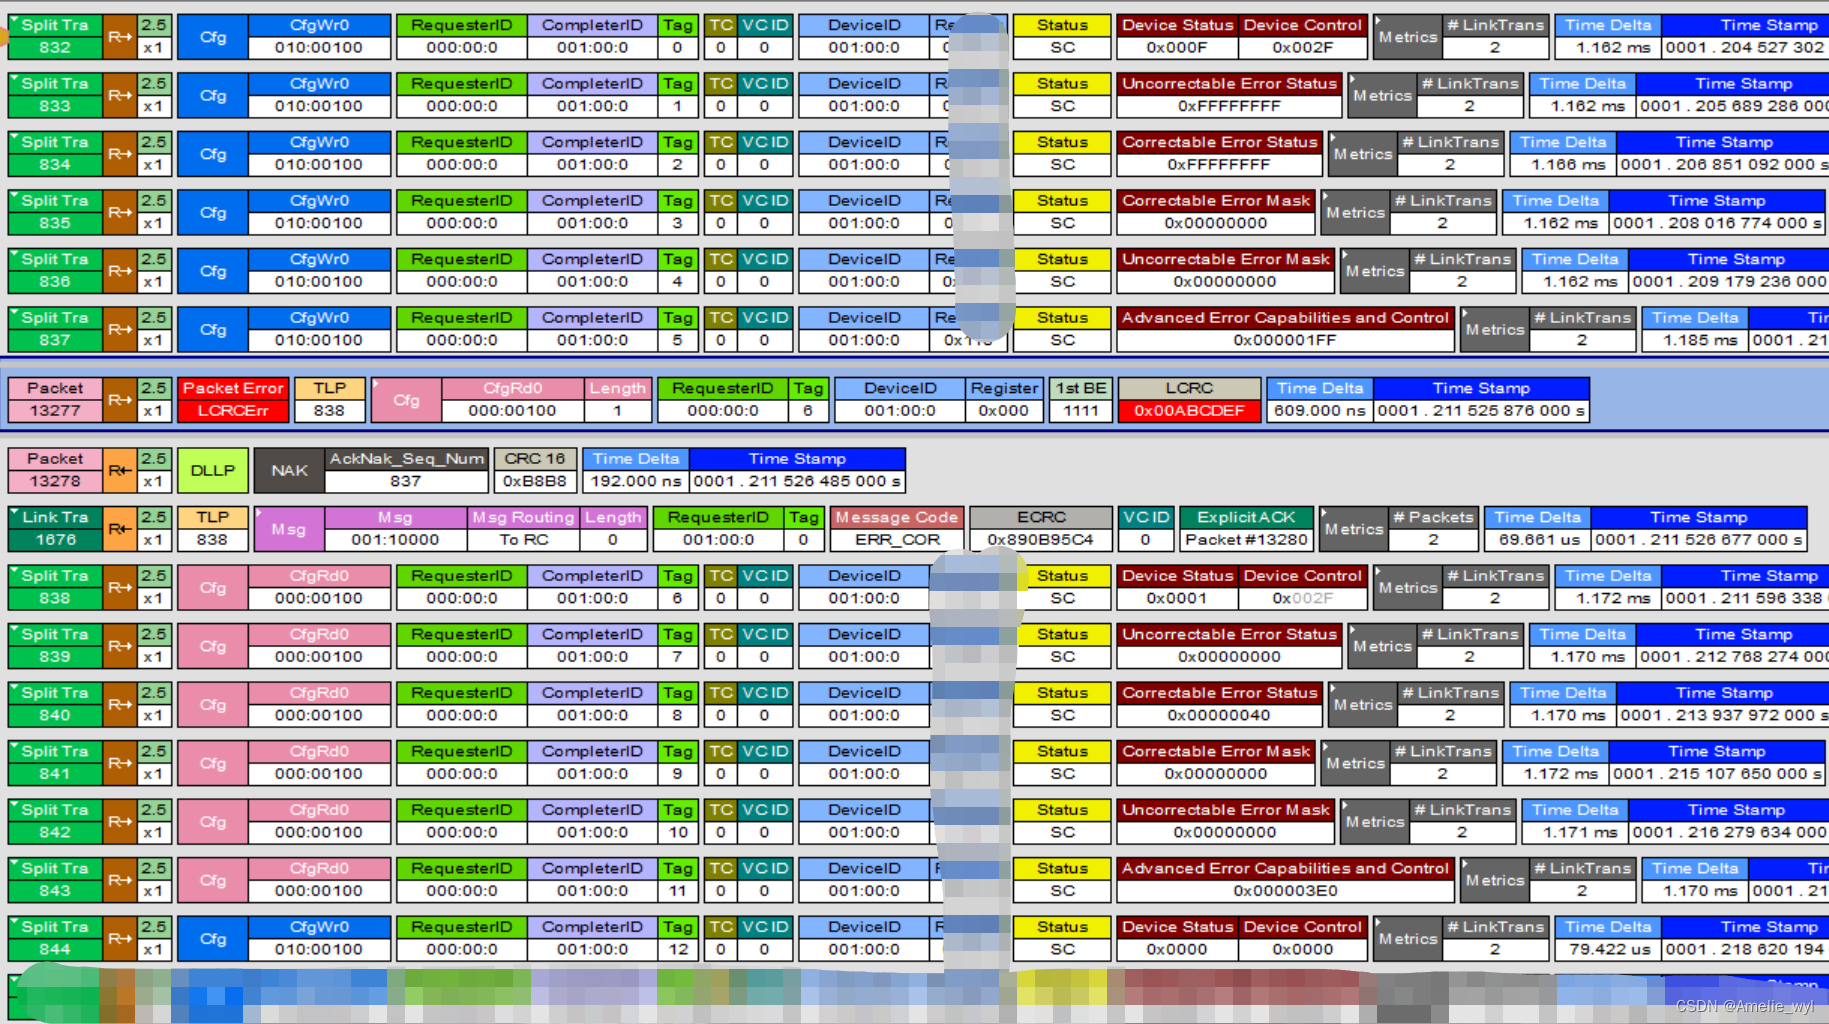Click the Status SC cell in Split Tra 842 row
This screenshot has height=1024, width=1829.
1062,821
